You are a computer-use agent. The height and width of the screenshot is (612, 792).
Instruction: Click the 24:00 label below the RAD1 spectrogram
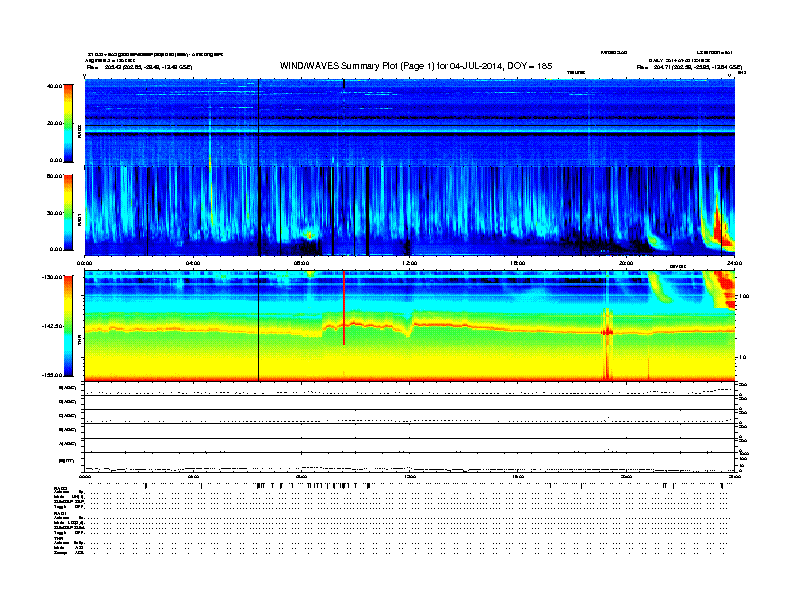pyautogui.click(x=734, y=263)
